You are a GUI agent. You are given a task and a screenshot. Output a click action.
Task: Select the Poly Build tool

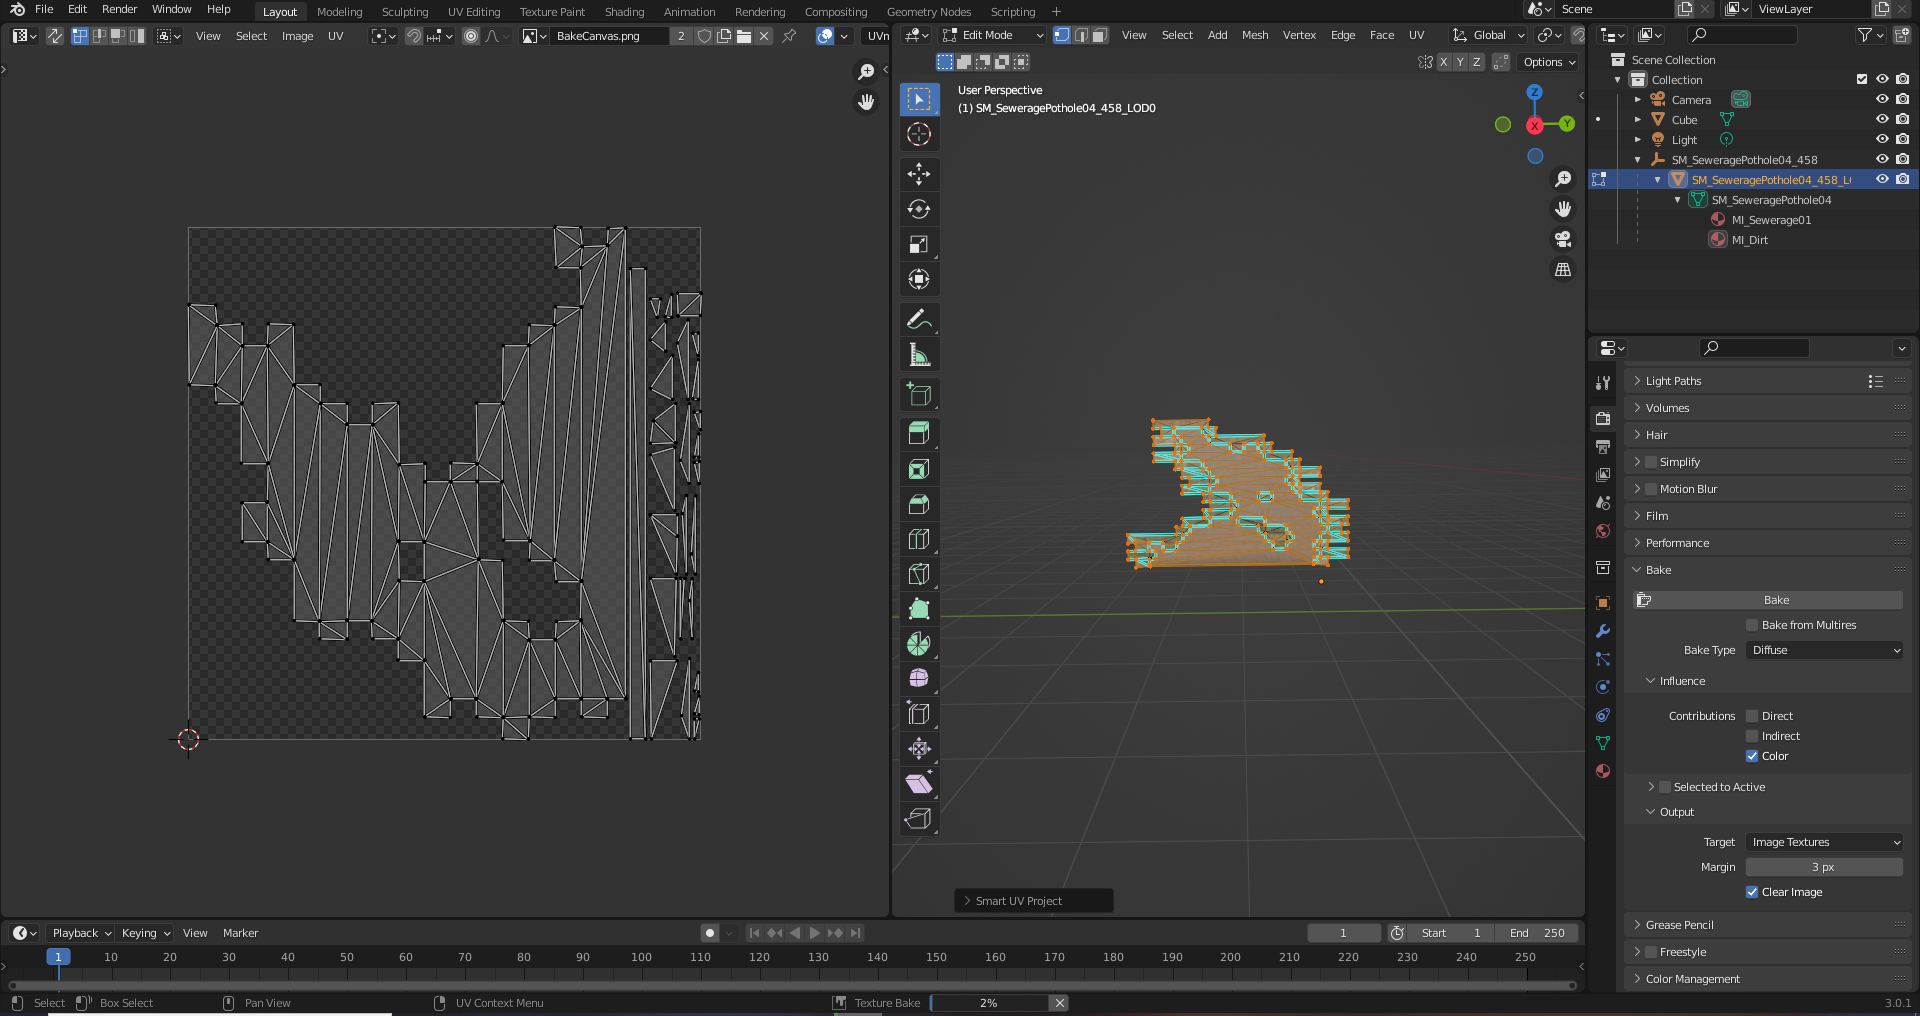click(x=919, y=609)
